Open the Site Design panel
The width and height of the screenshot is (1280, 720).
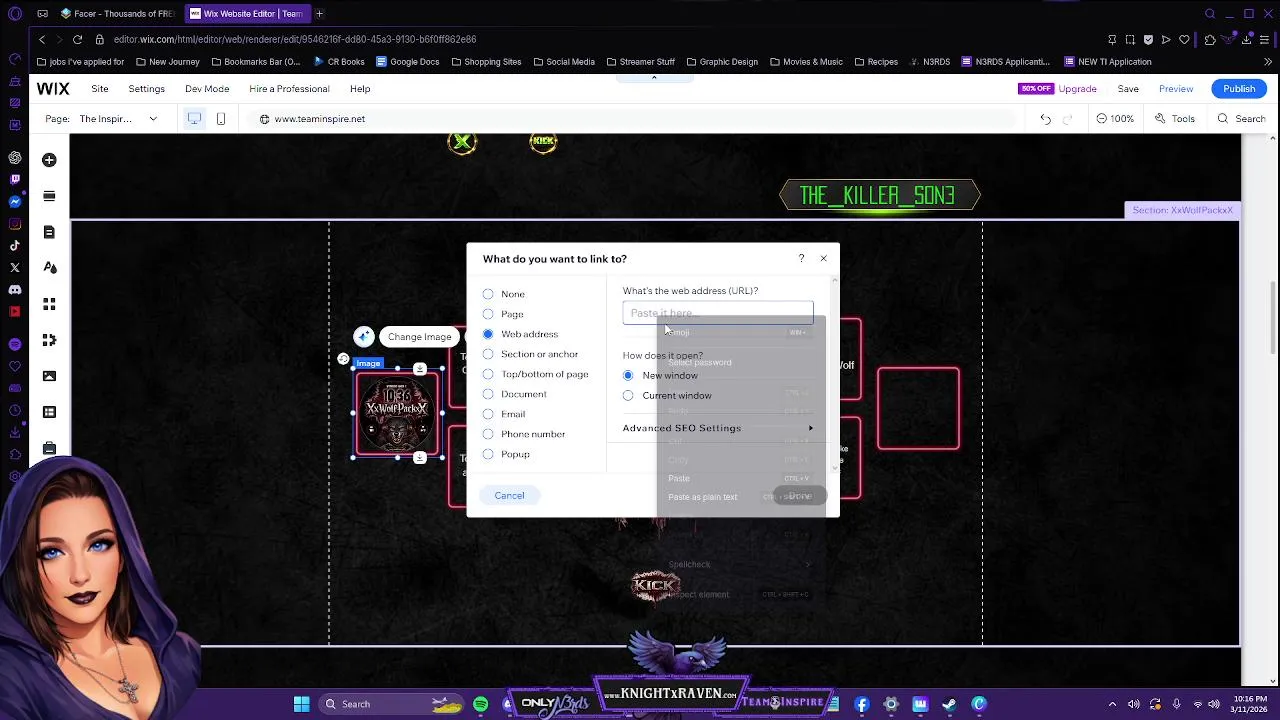(x=49, y=268)
